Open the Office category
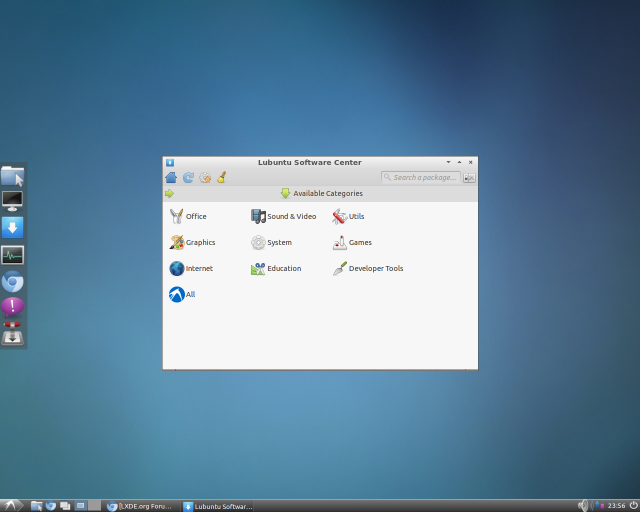The height and width of the screenshot is (512, 640). pos(188,216)
